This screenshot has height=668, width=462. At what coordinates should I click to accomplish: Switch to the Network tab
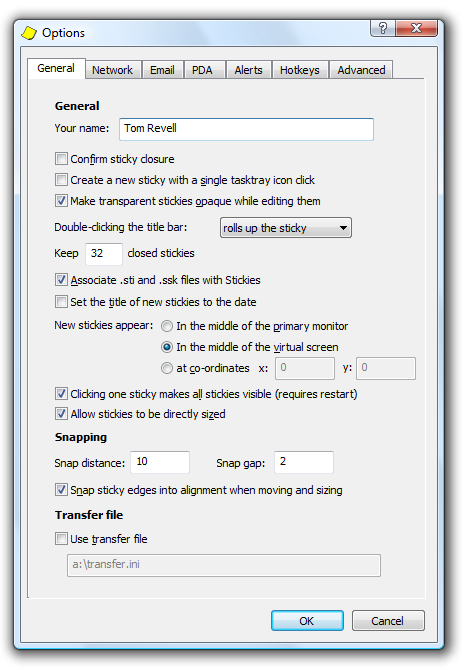click(x=113, y=70)
